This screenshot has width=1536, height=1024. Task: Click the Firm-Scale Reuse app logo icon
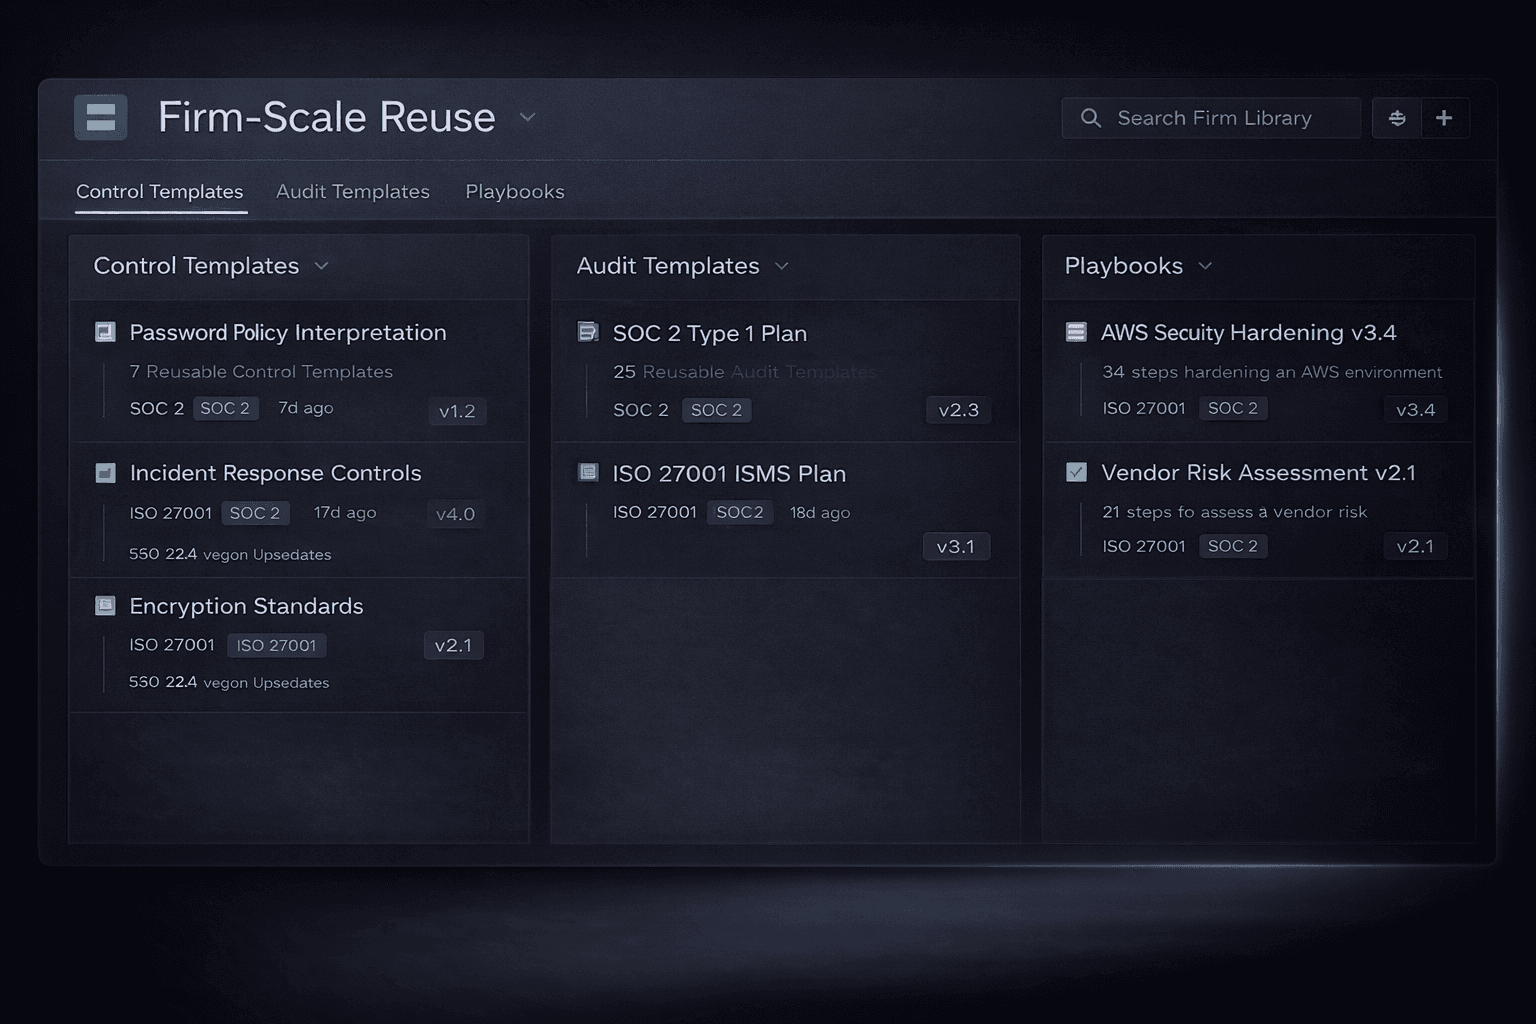pos(101,117)
